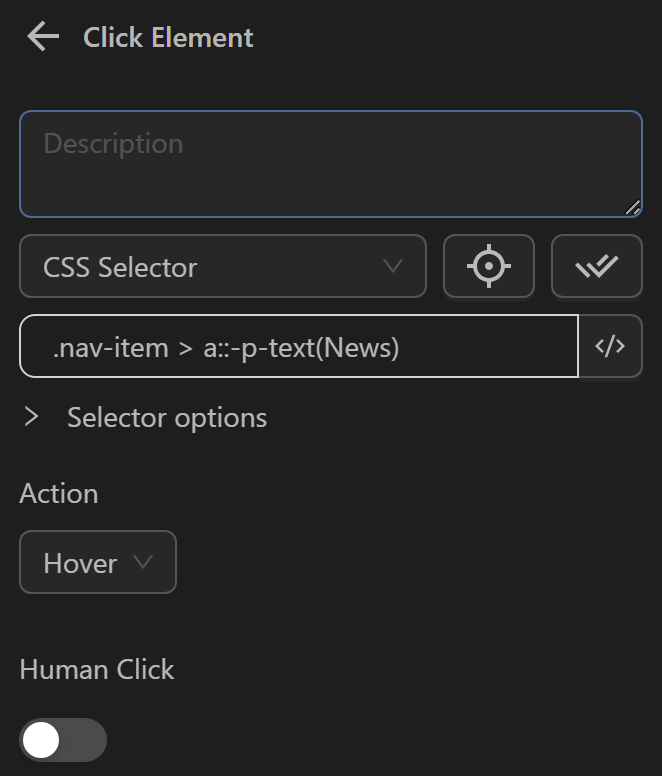Click the "Human Click" label text
Viewport: 662px width, 776px height.
[x=97, y=669]
